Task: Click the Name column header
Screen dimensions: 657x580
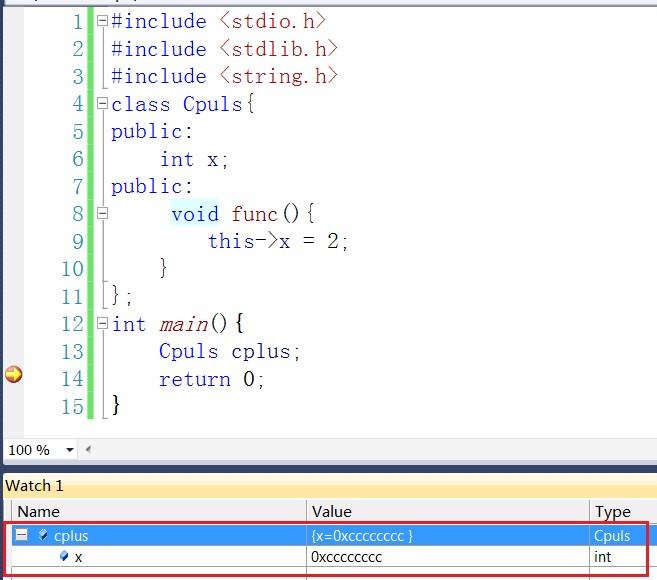Action: click(159, 512)
